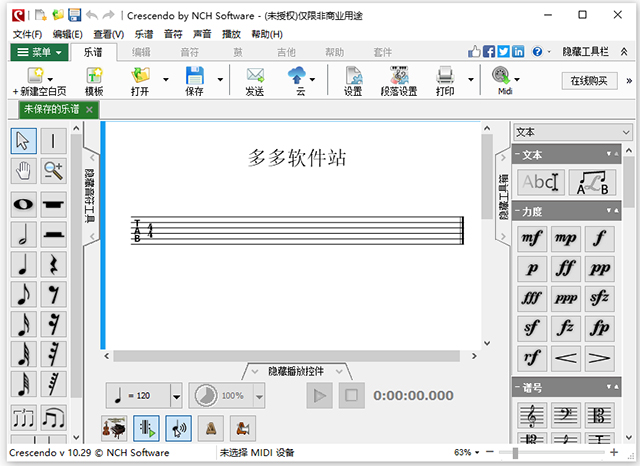Viewport: 640px width, 466px height.
Task: Add decrescendo hairpin marking
Action: (x=600, y=358)
